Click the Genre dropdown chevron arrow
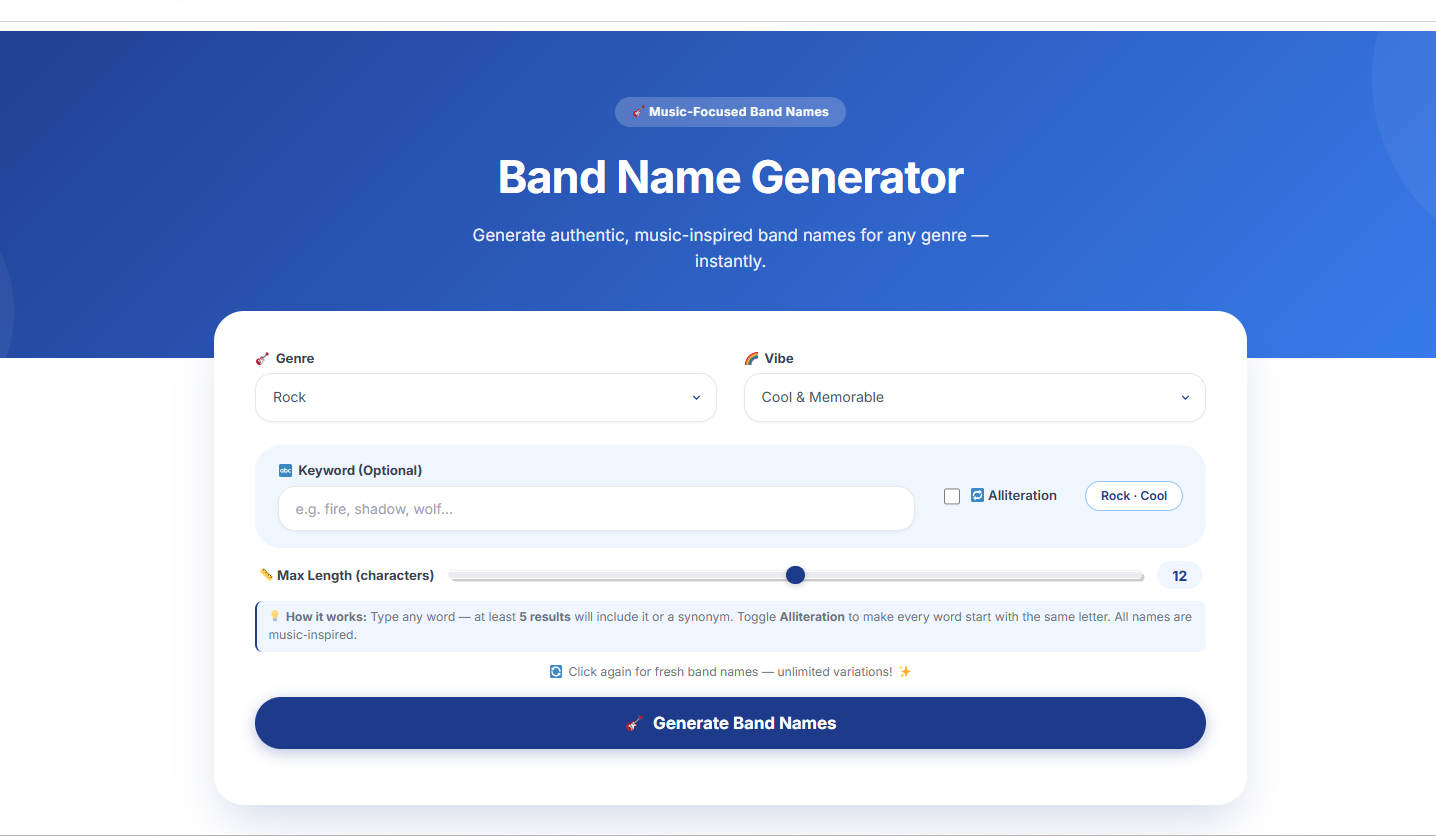Image resolution: width=1436 pixels, height=836 pixels. click(x=696, y=398)
